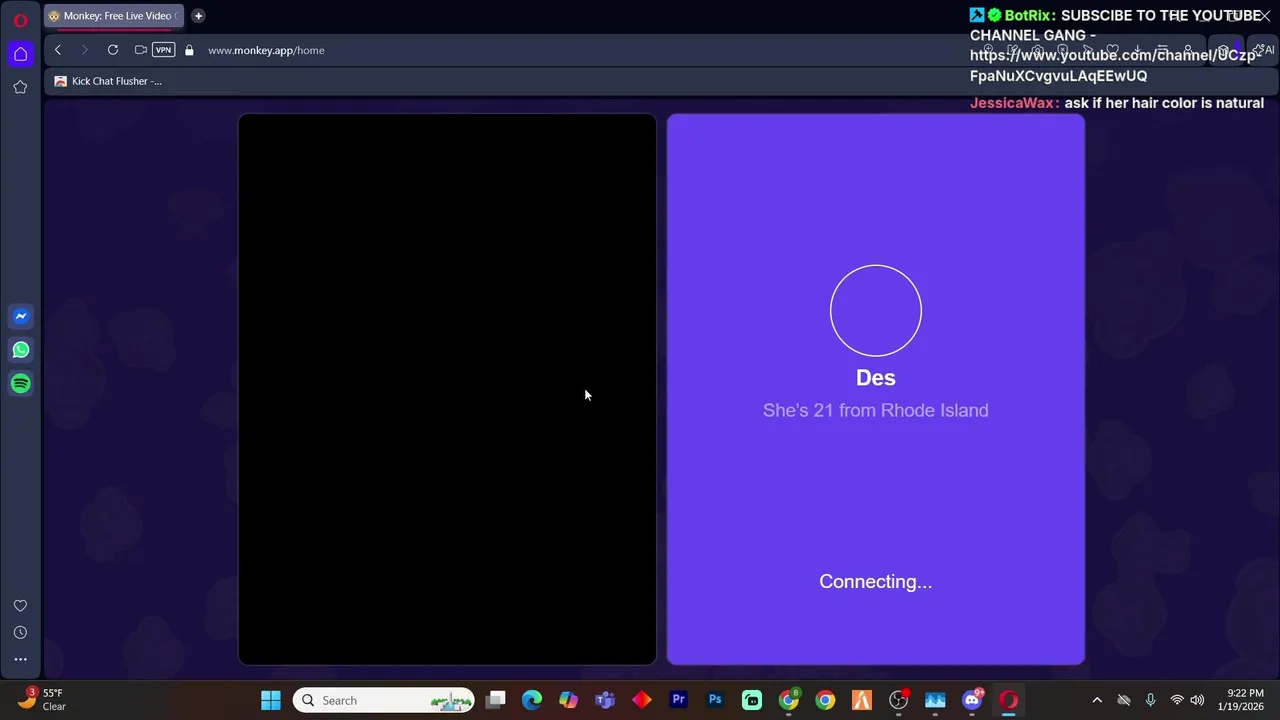Open the three-dot sidebar settings menu
The width and height of the screenshot is (1280, 720).
pyautogui.click(x=20, y=659)
